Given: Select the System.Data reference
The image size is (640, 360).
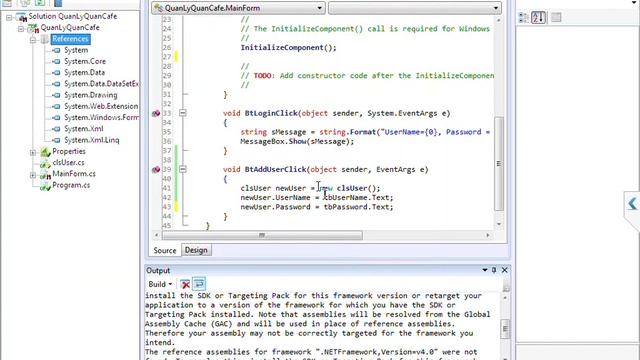Looking at the screenshot, I should (x=84, y=72).
